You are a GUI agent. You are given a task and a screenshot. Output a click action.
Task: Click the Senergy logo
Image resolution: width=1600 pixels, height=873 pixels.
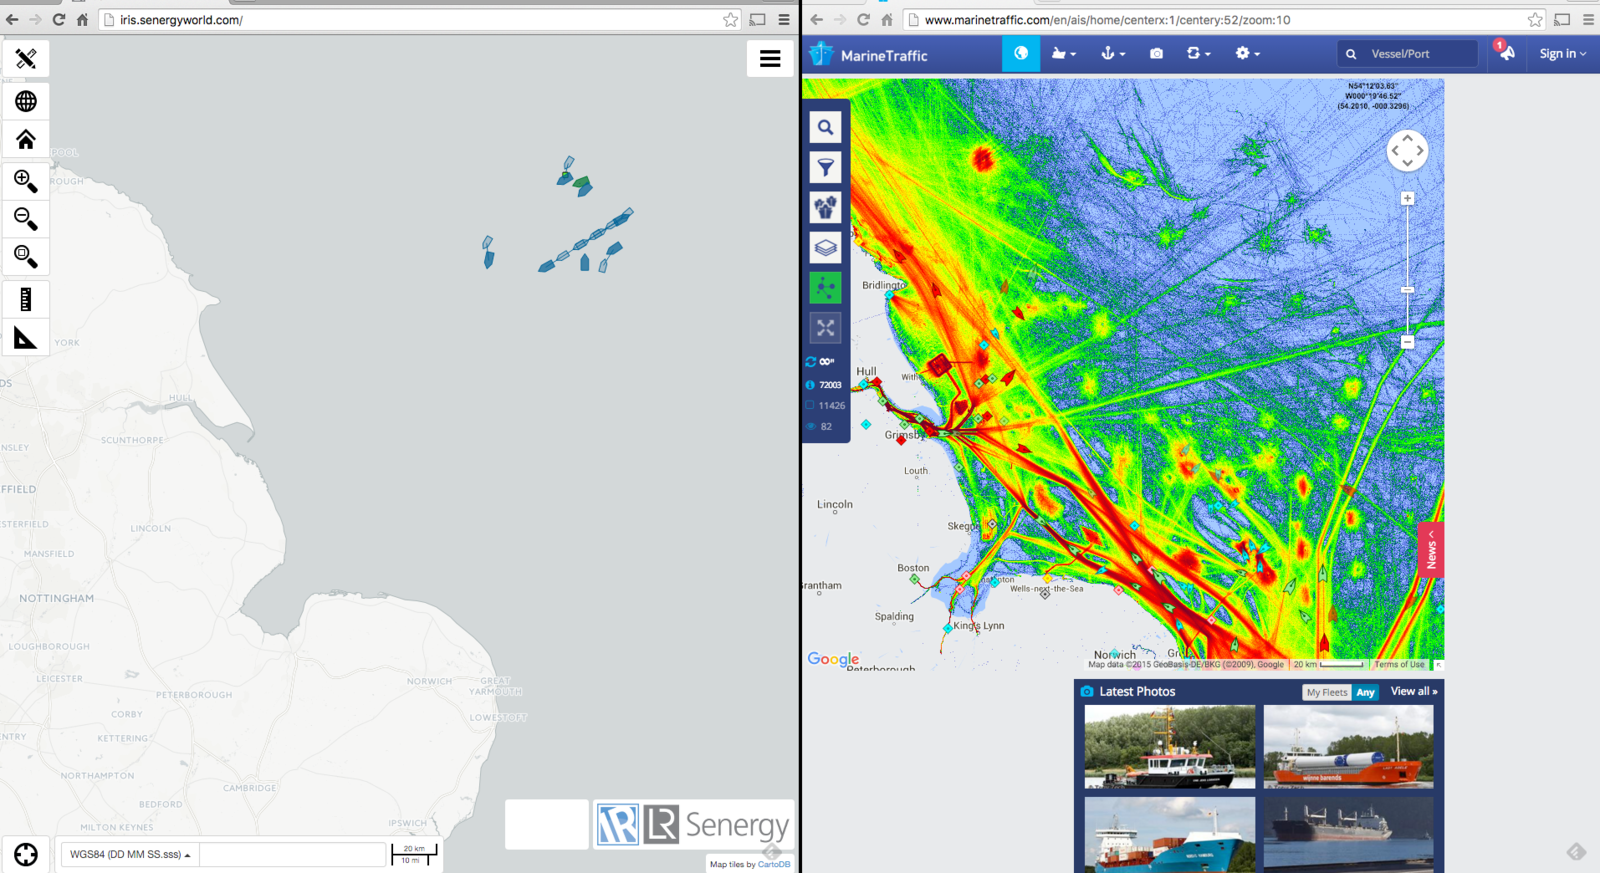(x=694, y=824)
